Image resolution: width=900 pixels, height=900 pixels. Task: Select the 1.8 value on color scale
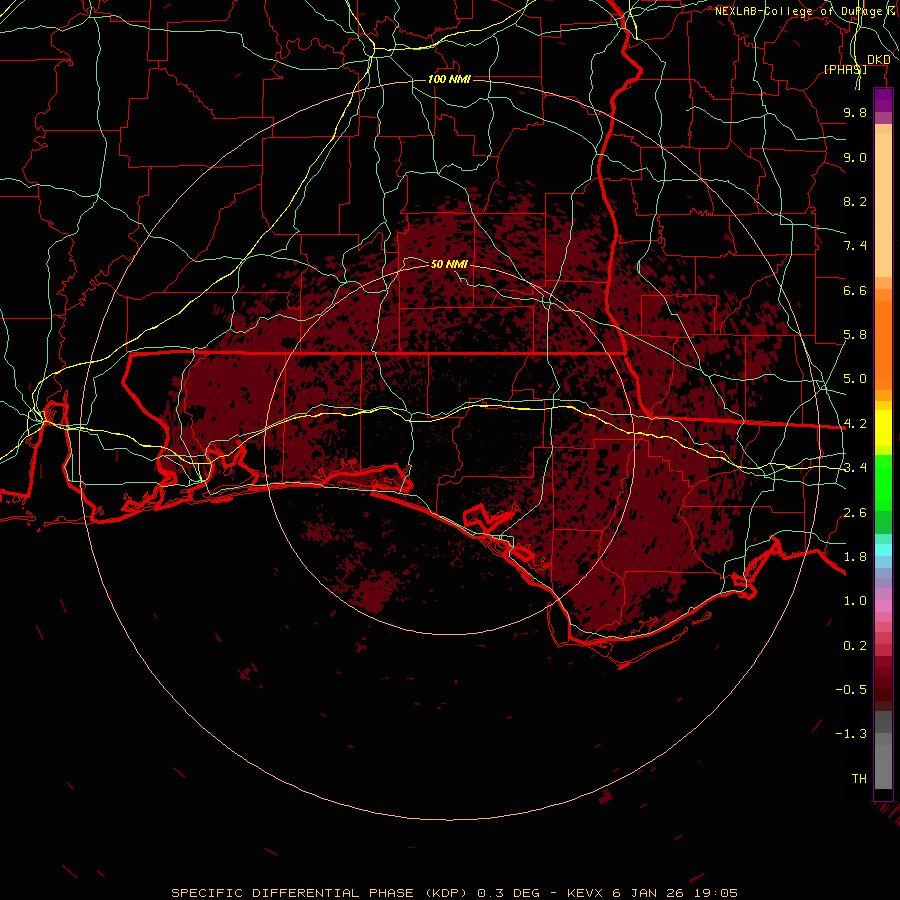(x=855, y=557)
